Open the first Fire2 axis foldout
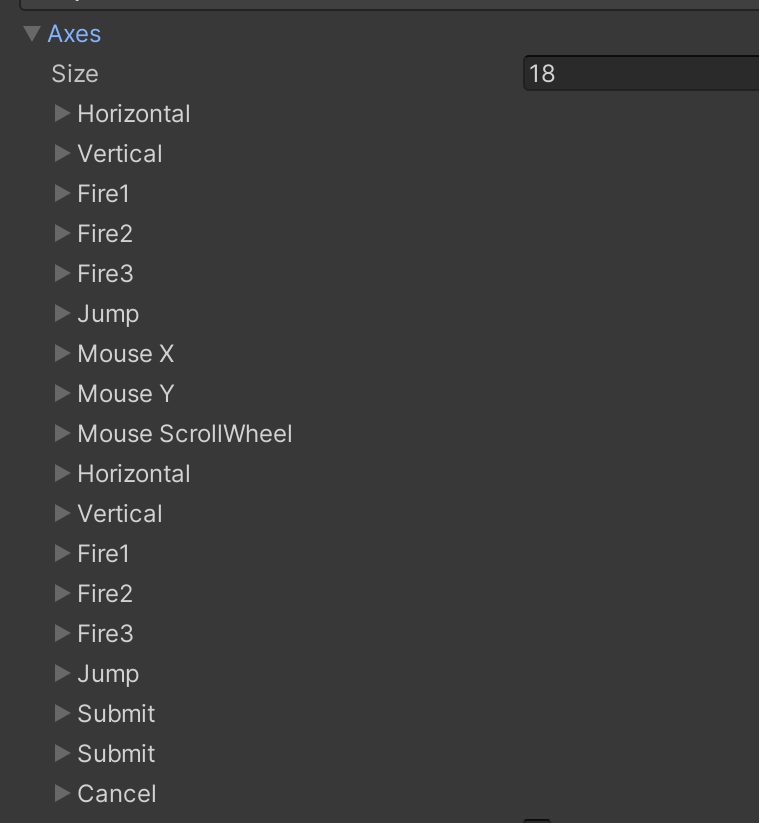This screenshot has width=759, height=823. pyautogui.click(x=63, y=234)
